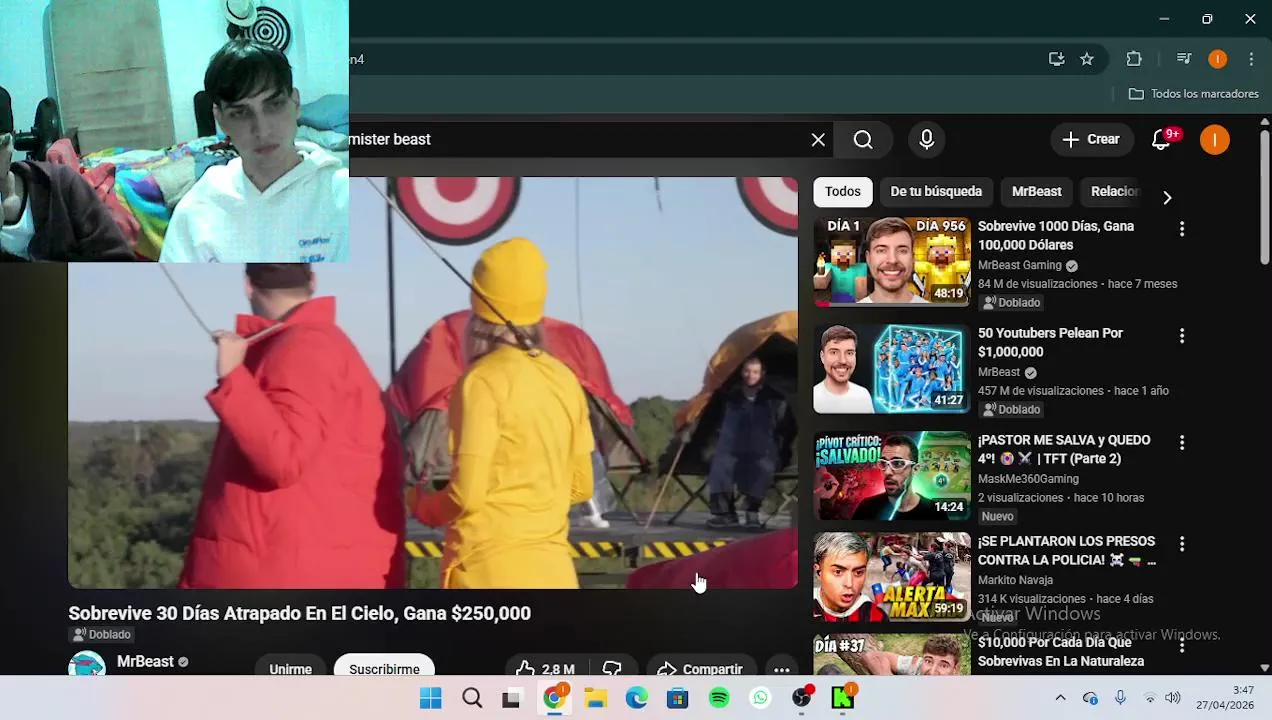The width and height of the screenshot is (1272, 720).
Task: Dislike the video with thumbs-down
Action: 612,667
